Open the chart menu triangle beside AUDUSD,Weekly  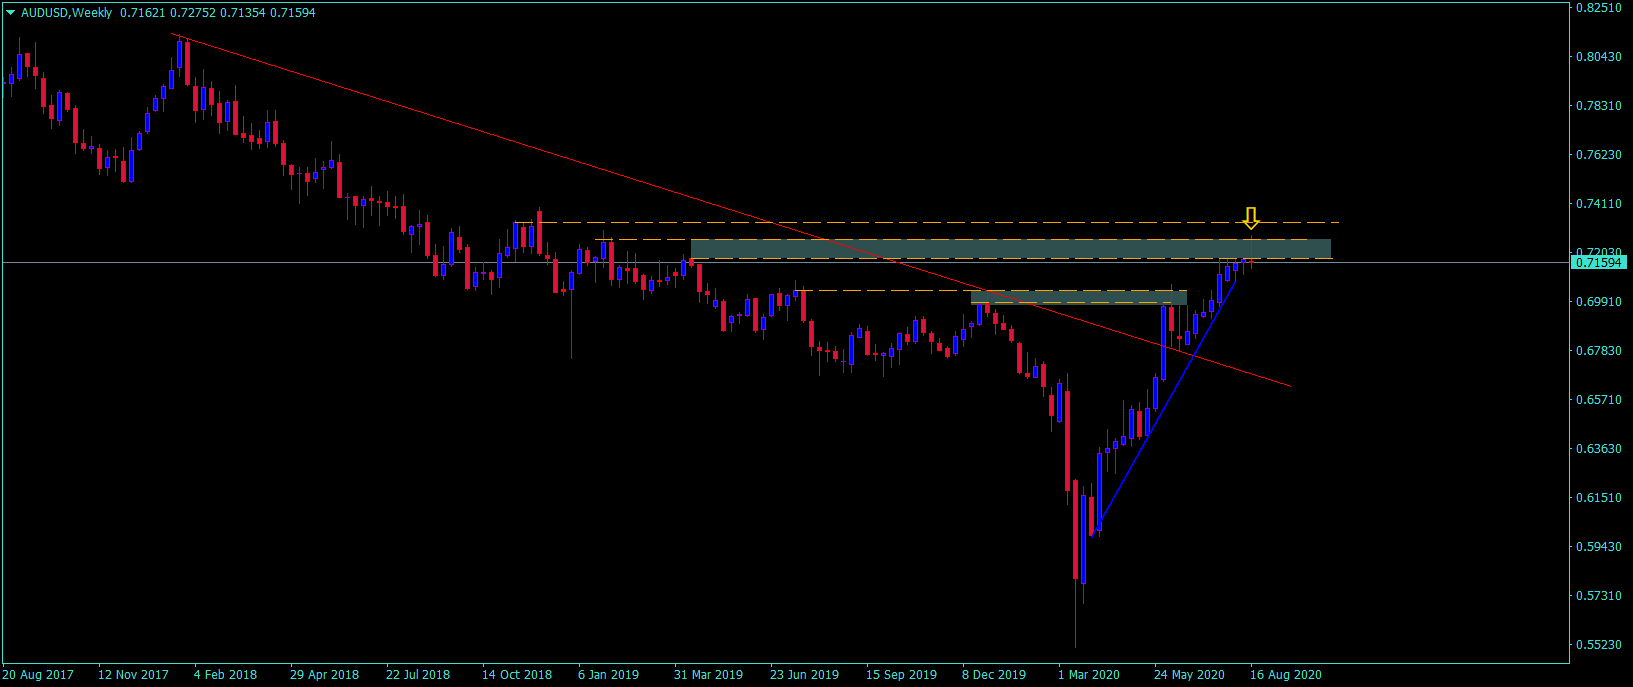click(x=10, y=13)
